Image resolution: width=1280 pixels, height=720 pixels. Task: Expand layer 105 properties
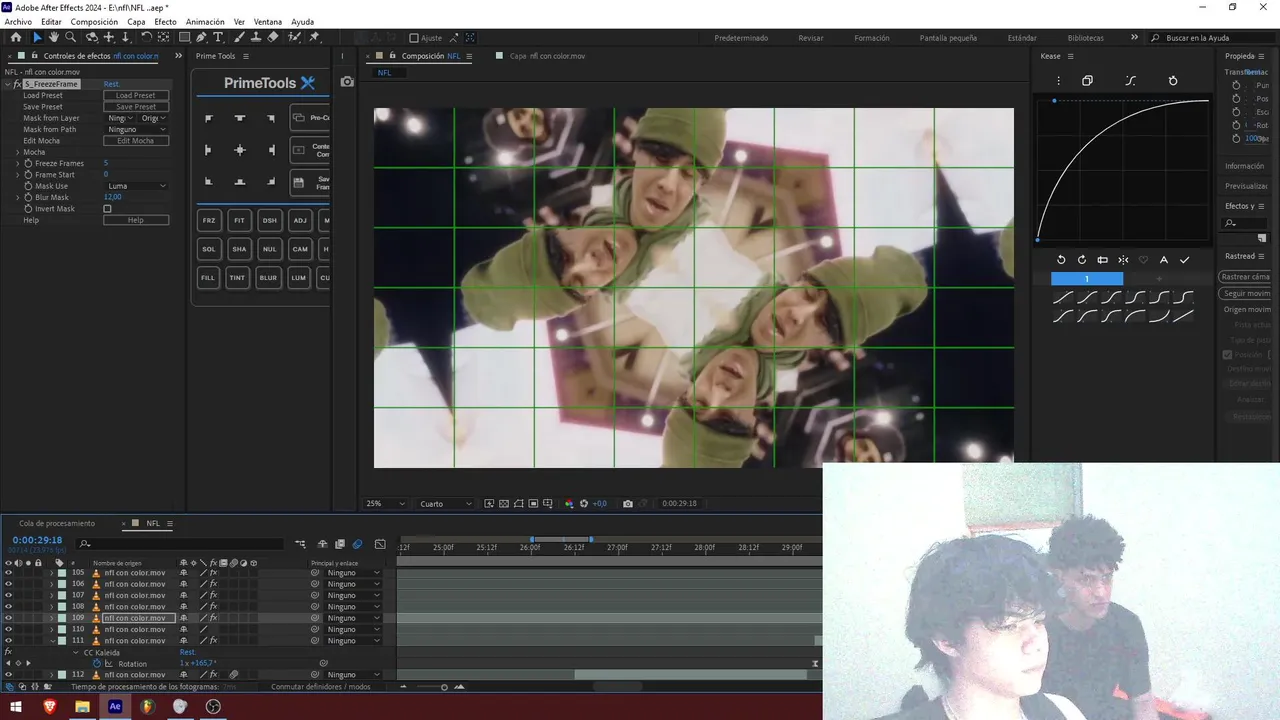(x=51, y=573)
